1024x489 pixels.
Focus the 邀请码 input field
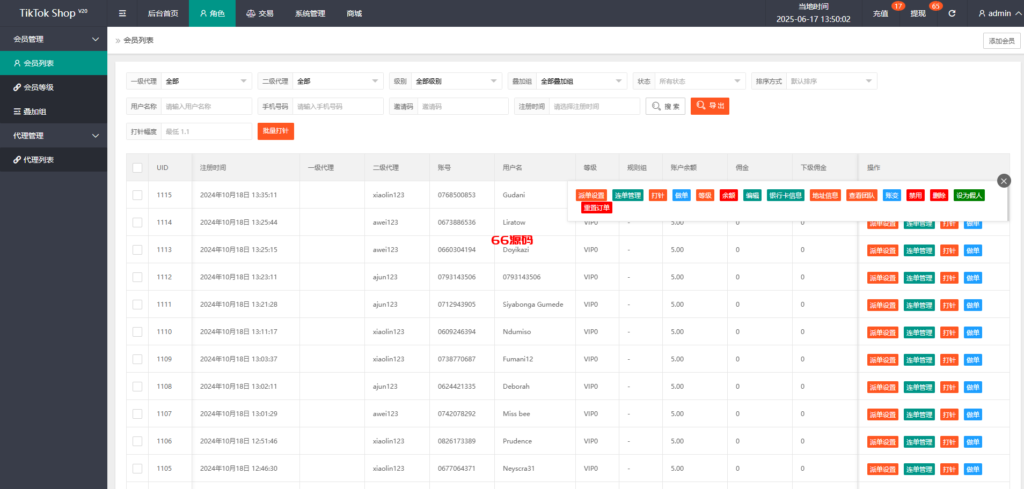click(463, 106)
